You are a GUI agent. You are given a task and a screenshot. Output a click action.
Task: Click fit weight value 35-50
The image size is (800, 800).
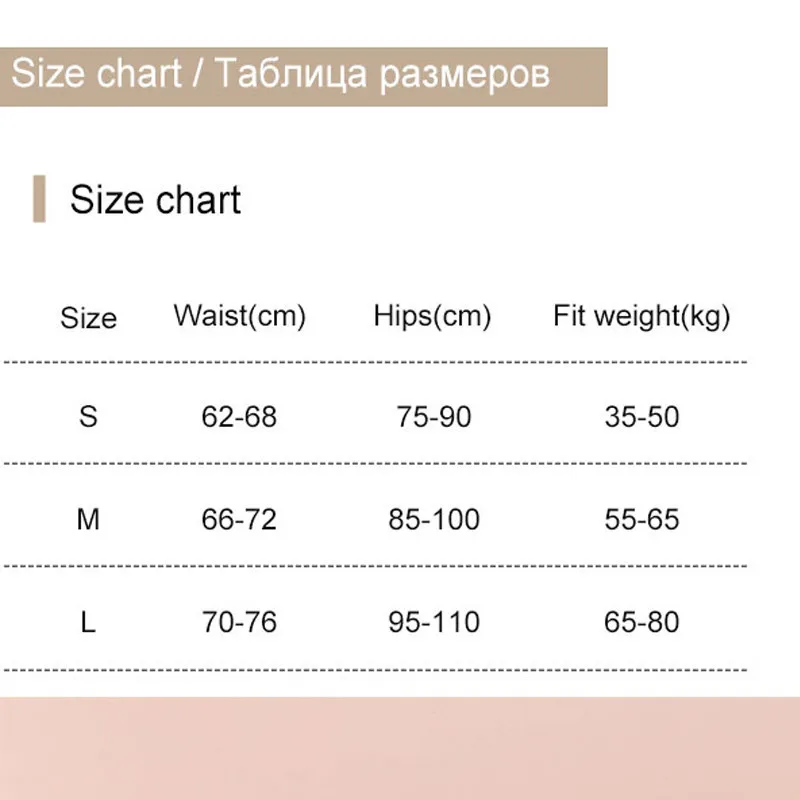(x=641, y=416)
